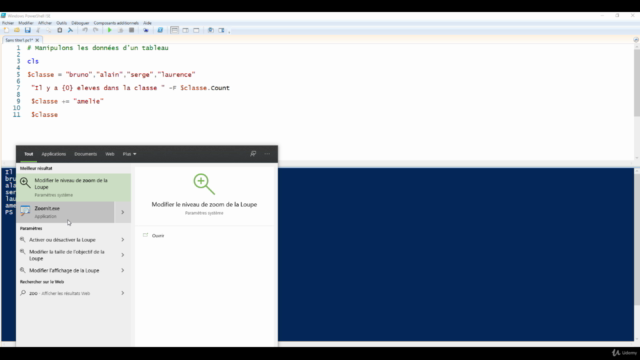This screenshot has height=360, width=640.
Task: Show the script pane on top
Action: pos(174,30)
